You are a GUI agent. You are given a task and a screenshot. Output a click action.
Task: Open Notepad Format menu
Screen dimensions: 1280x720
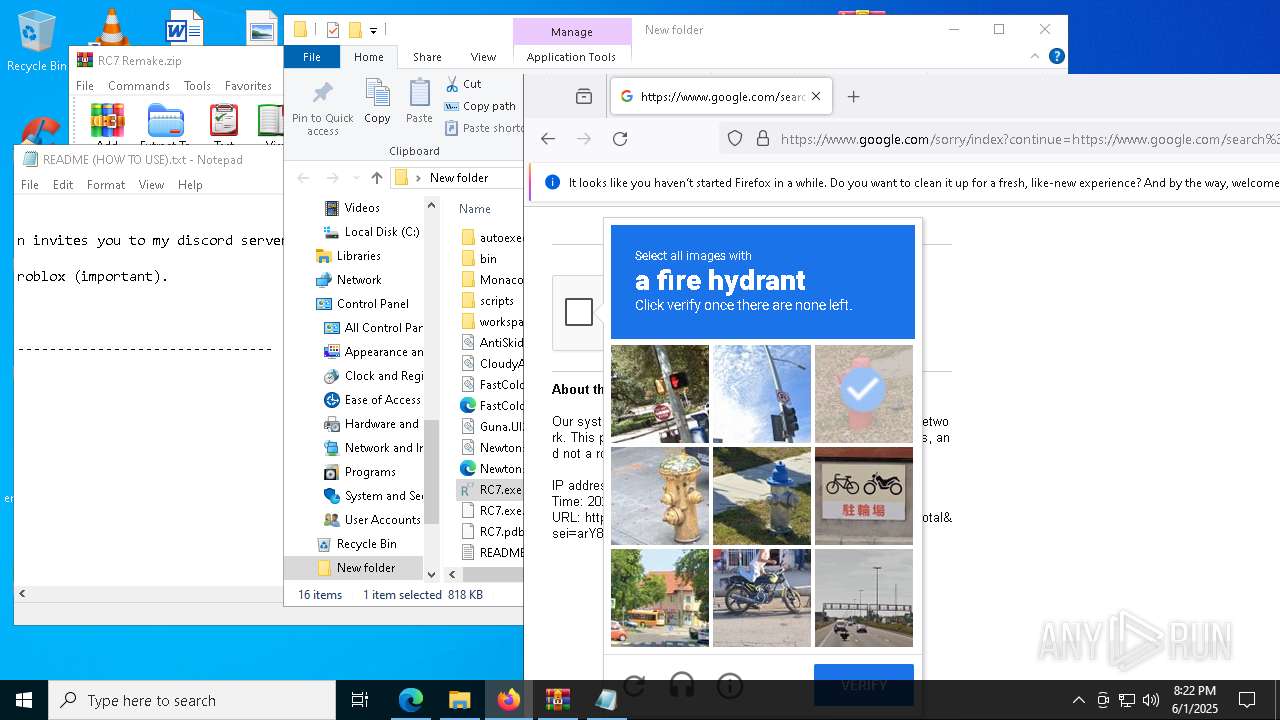pos(106,185)
